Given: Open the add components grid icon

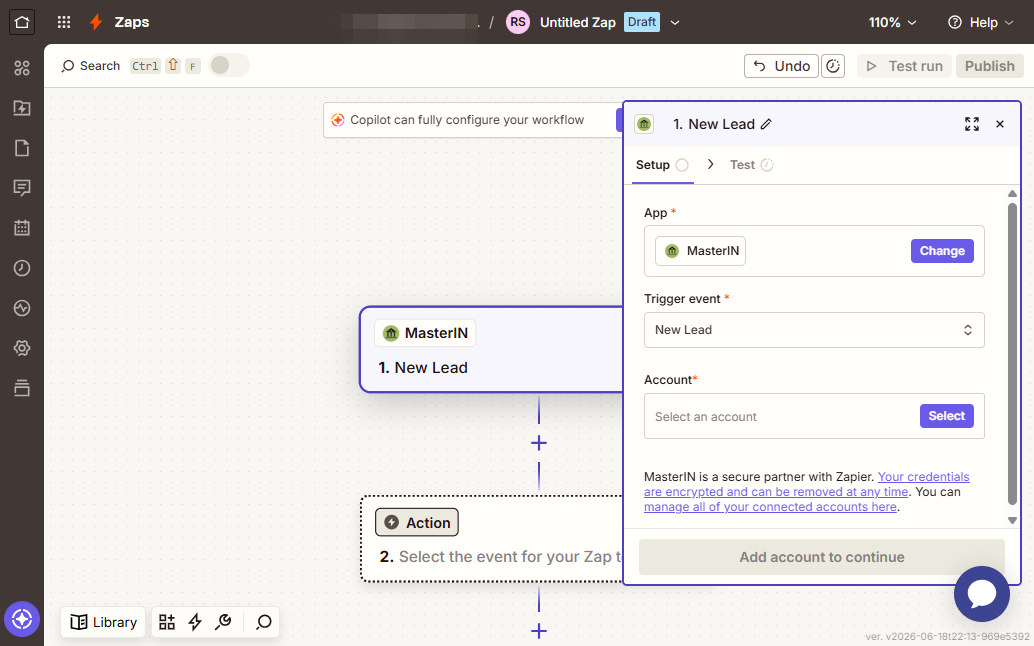Looking at the screenshot, I should pyautogui.click(x=167, y=622).
